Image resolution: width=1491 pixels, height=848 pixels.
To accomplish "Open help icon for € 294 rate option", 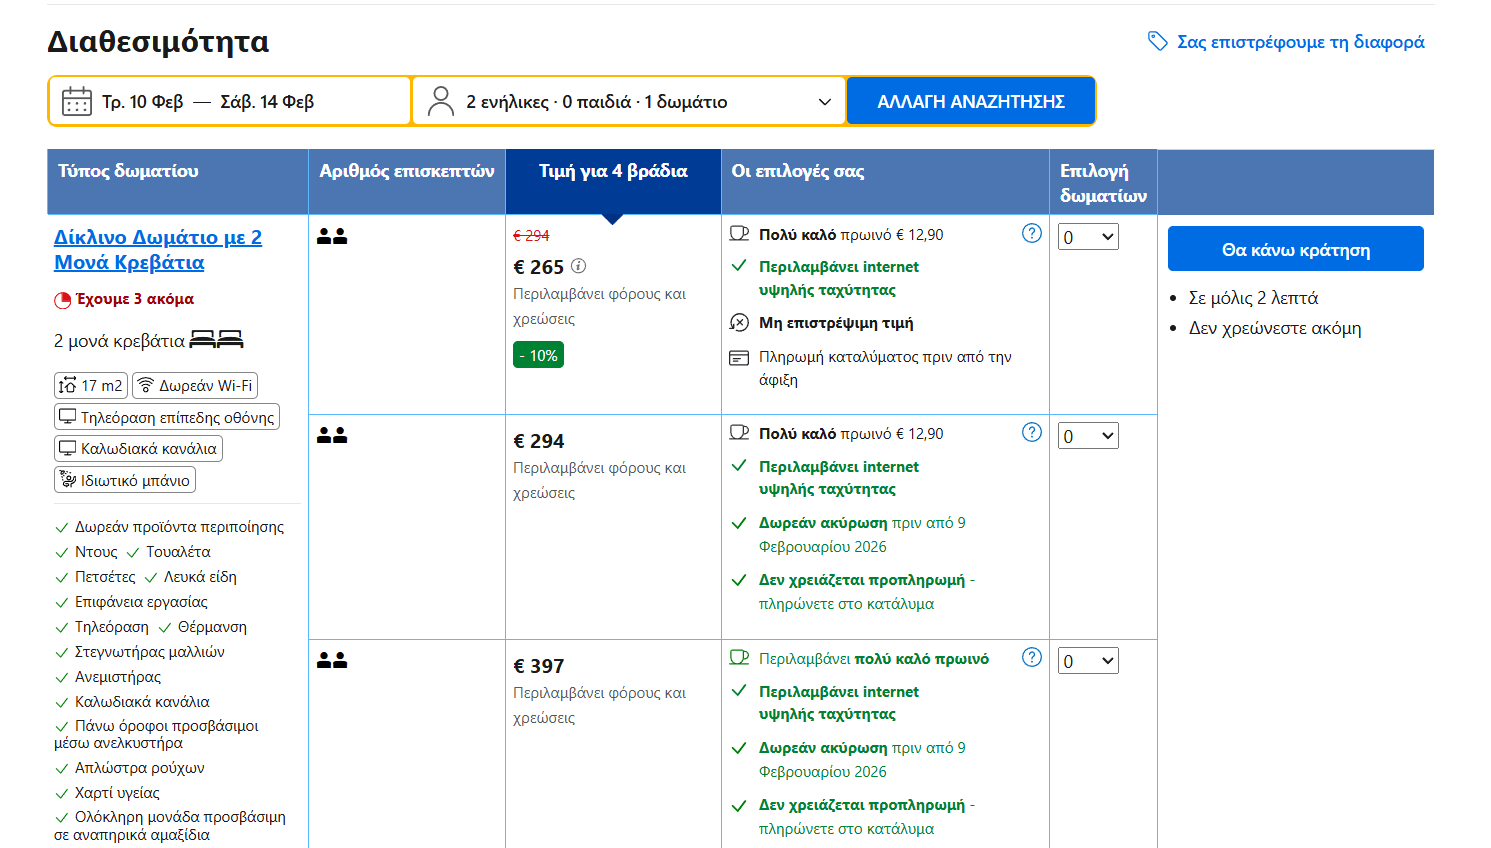I will point(1032,432).
